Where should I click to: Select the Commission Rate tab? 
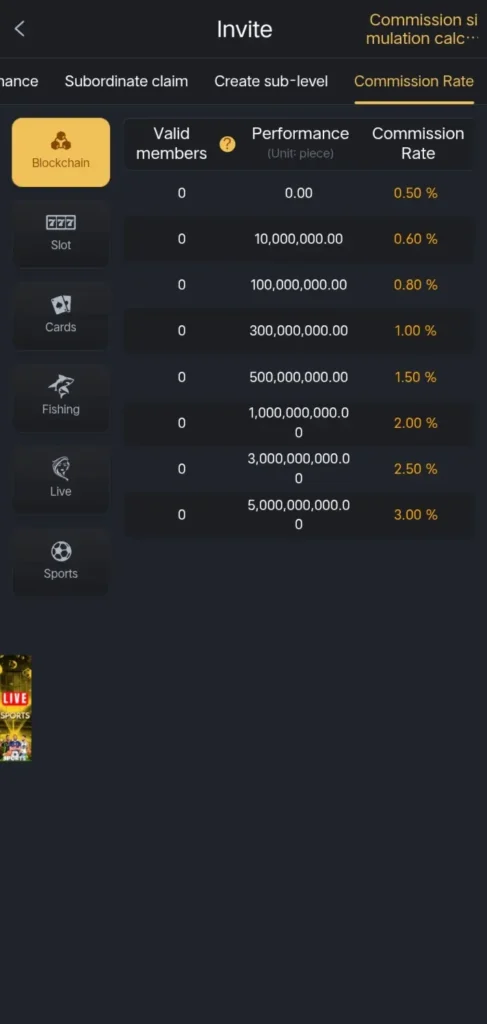click(x=414, y=82)
